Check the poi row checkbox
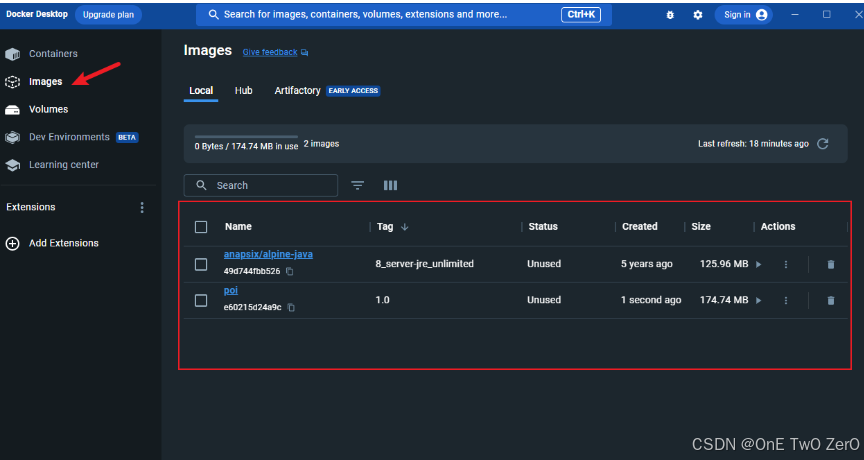Screen dimensions: 864x460 click(201, 300)
